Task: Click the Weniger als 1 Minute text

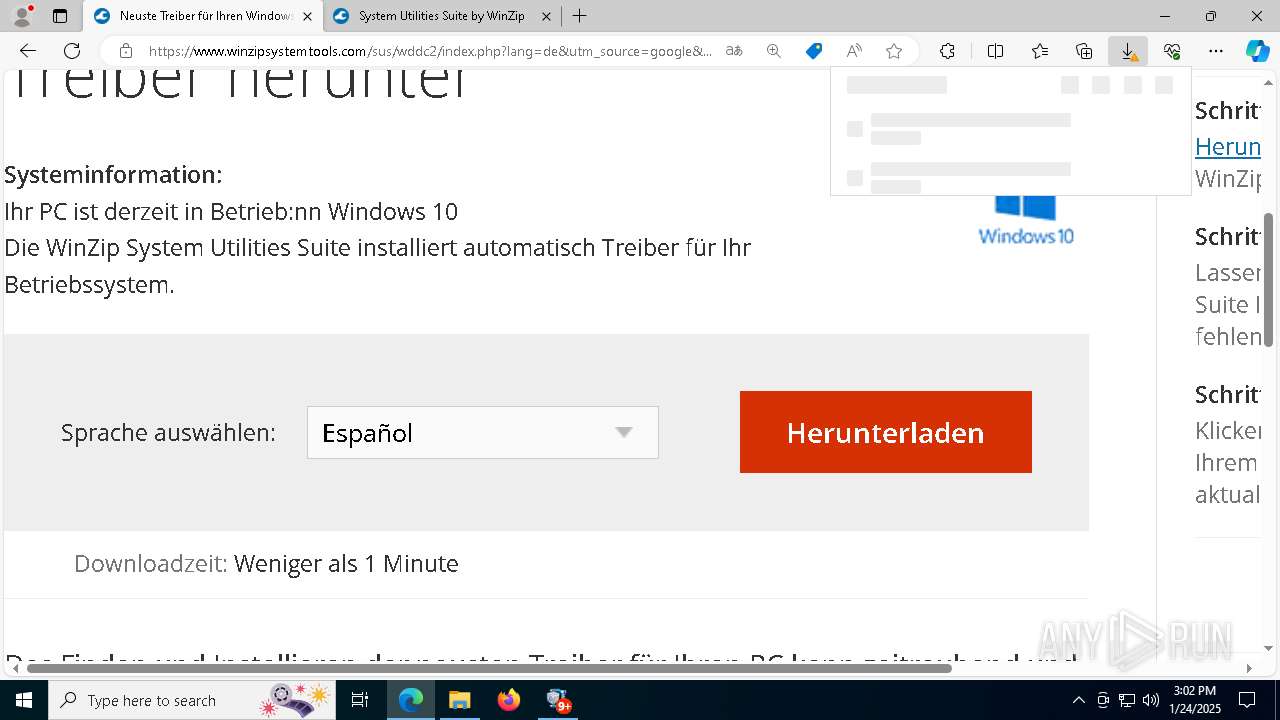Action: 346,564
